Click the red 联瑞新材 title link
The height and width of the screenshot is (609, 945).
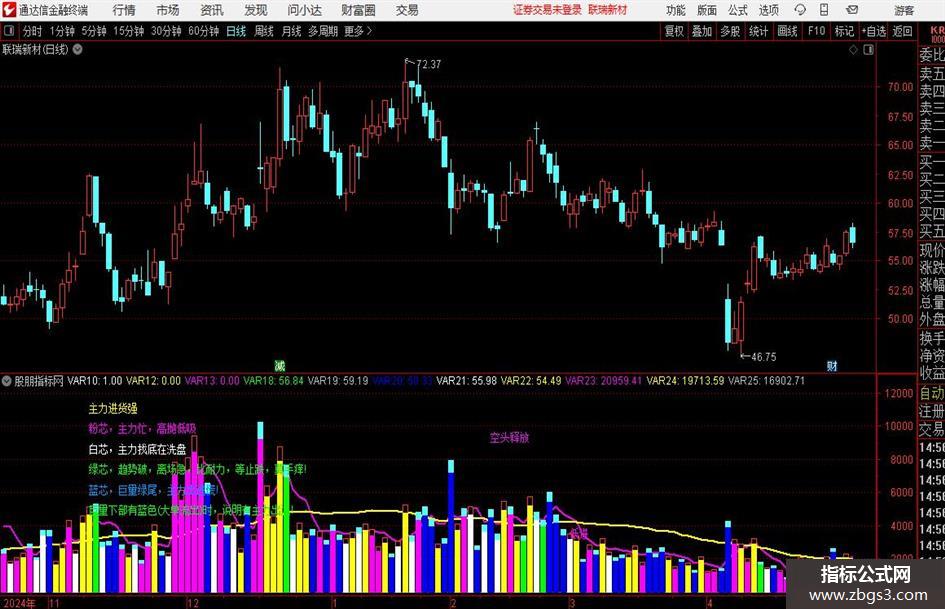[608, 10]
